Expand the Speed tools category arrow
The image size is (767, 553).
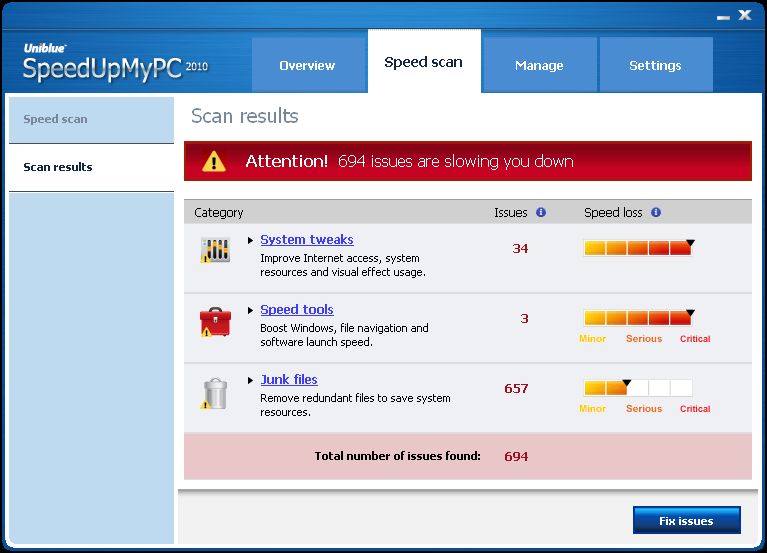(250, 310)
